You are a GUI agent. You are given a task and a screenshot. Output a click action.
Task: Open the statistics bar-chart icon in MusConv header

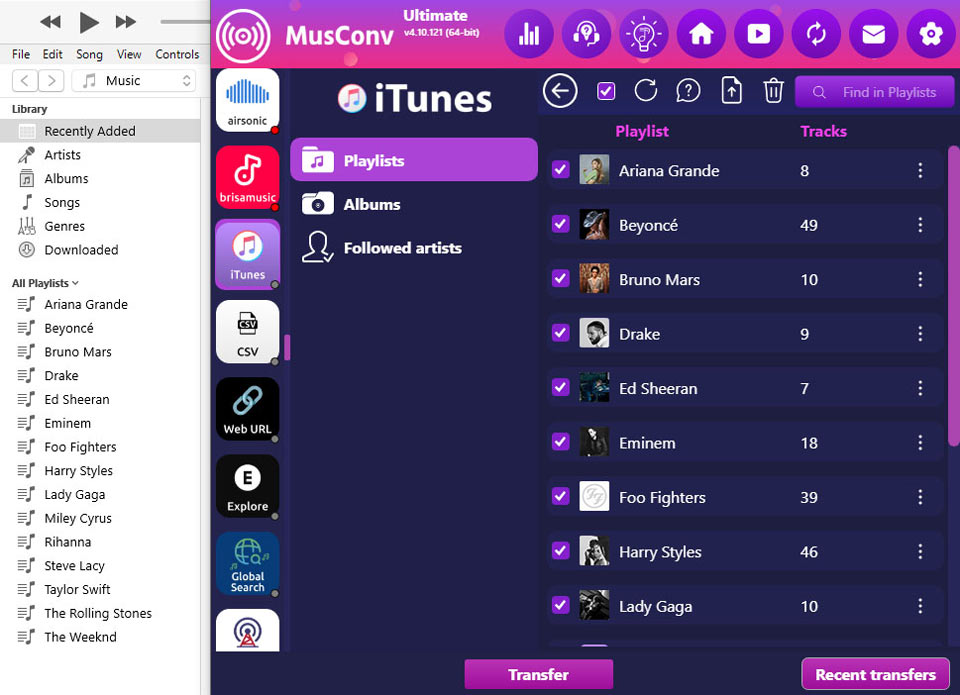pyautogui.click(x=528, y=34)
